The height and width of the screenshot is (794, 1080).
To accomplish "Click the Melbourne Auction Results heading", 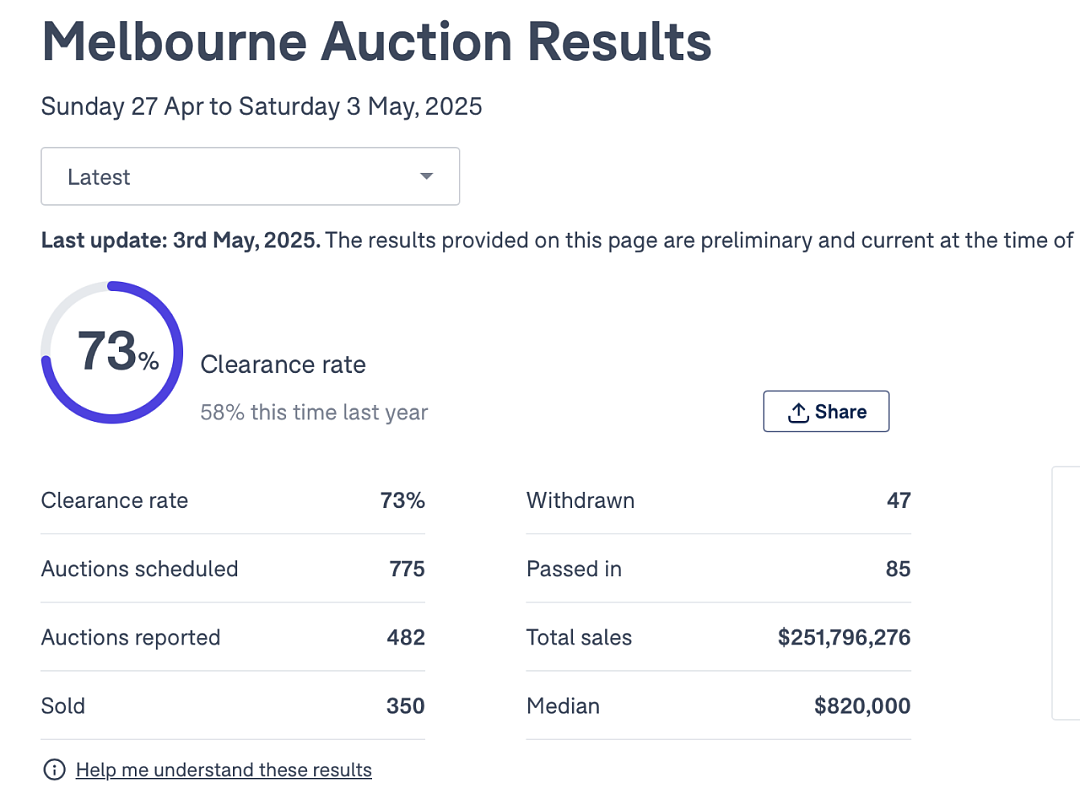I will click(x=376, y=42).
